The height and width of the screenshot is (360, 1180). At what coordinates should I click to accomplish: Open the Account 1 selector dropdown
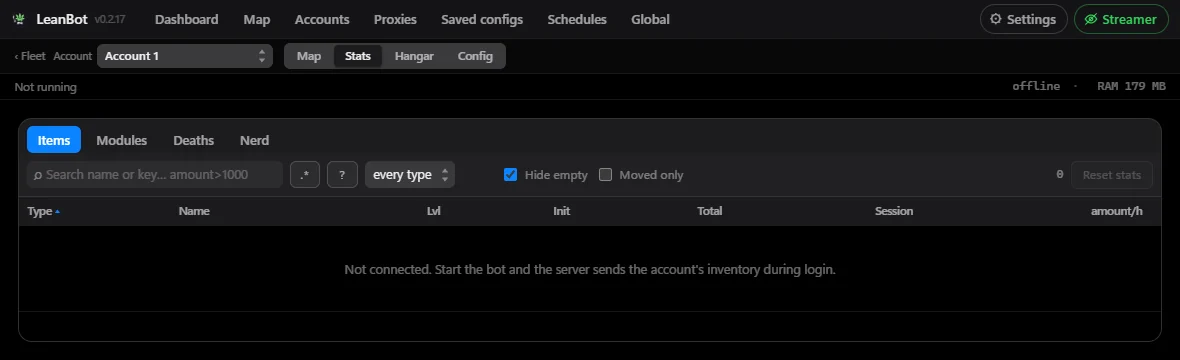pos(185,56)
